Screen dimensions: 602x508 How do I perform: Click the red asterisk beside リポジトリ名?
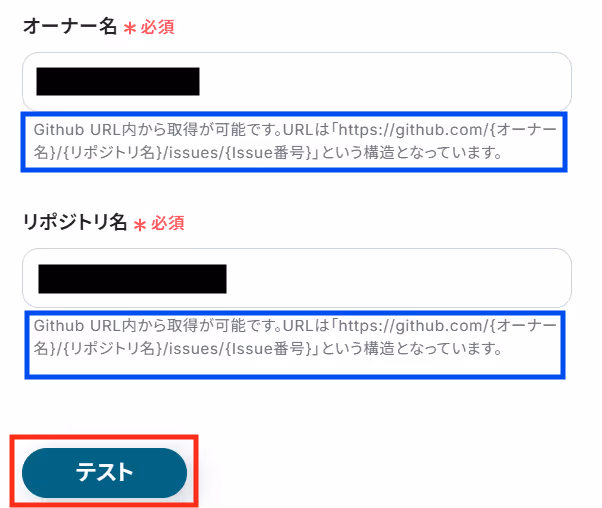(140, 224)
